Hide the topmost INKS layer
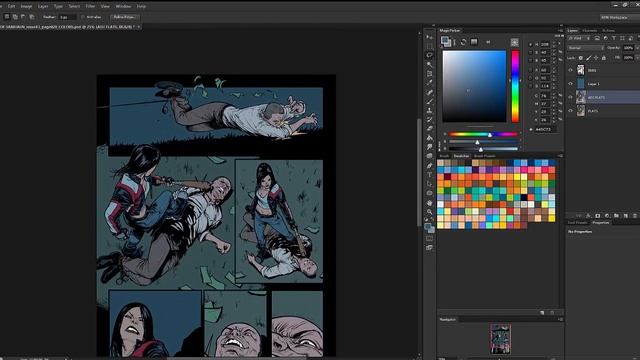 (571, 70)
